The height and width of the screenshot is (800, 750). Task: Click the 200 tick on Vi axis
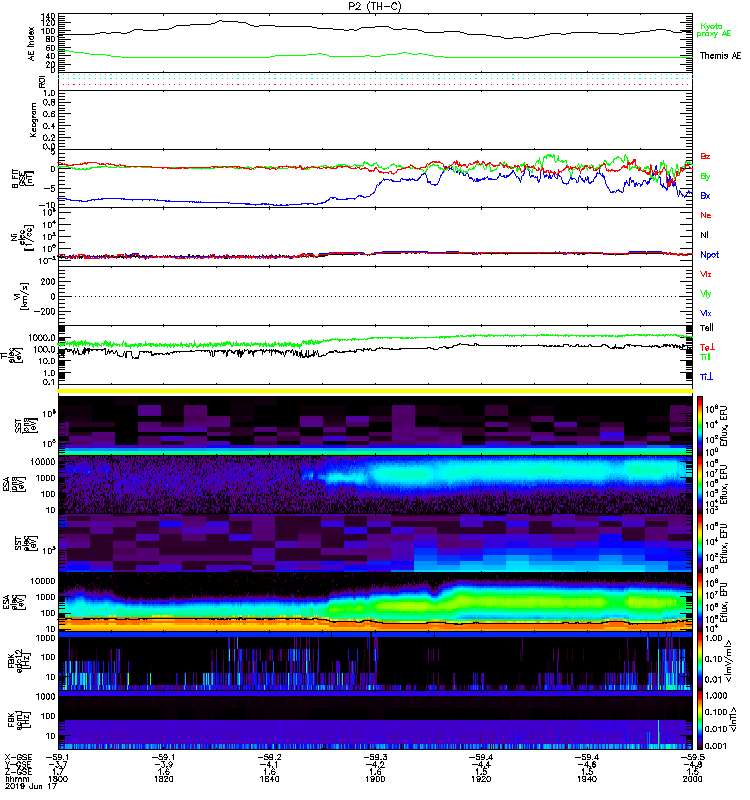pyautogui.click(x=48, y=282)
